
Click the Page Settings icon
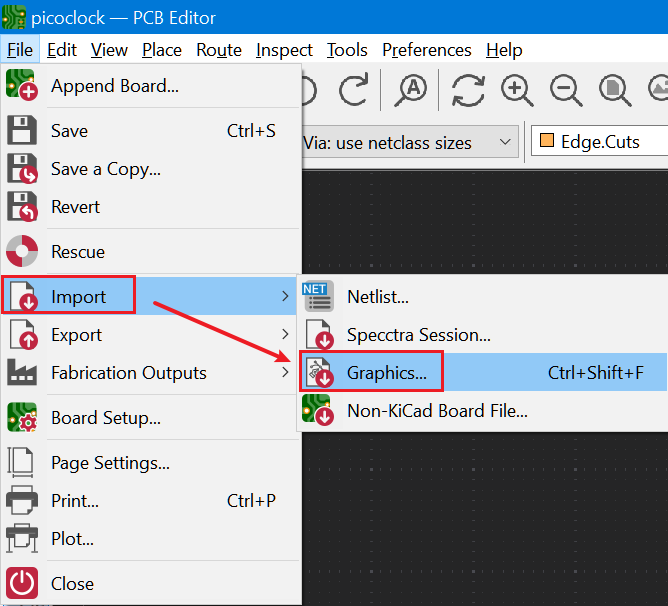[x=20, y=462]
